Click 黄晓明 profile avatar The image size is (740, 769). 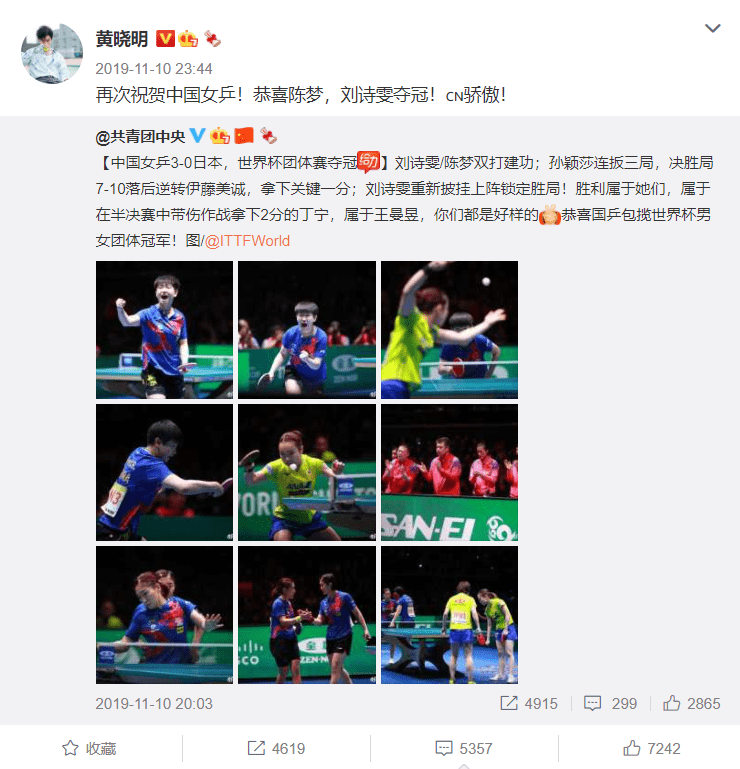(x=51, y=53)
